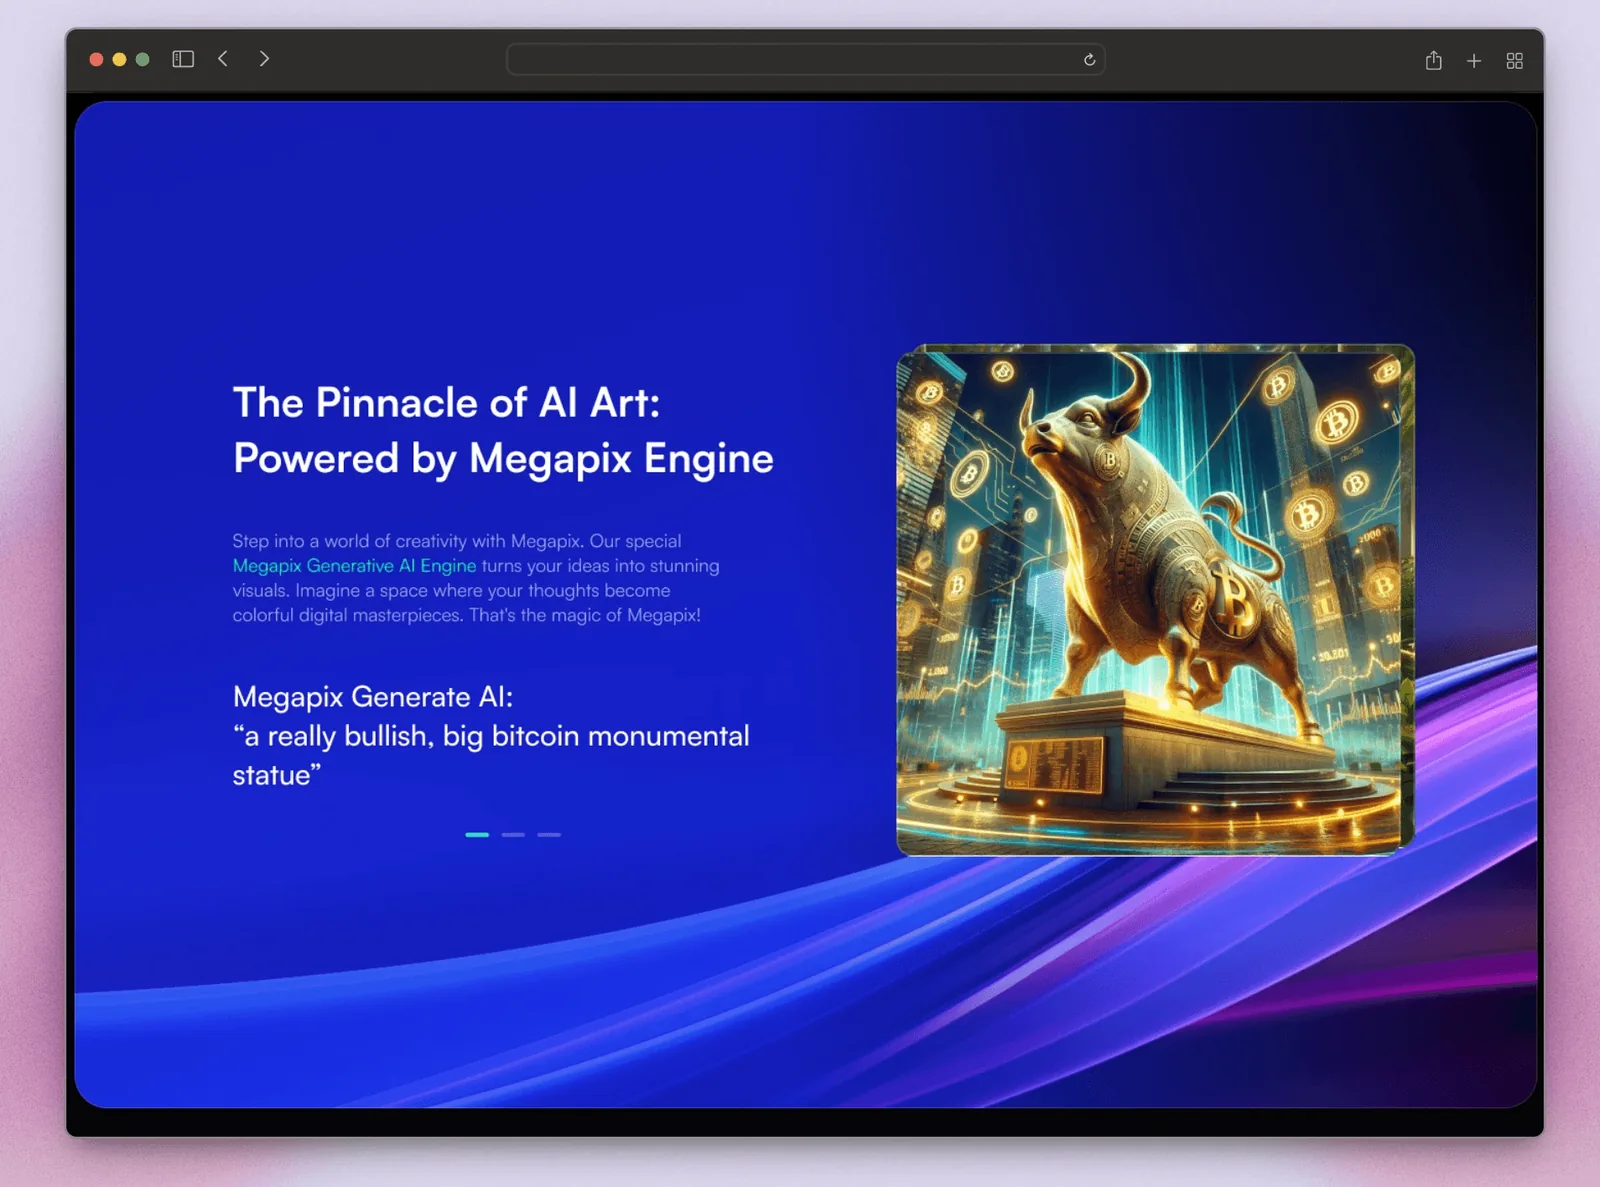Select the "Megapix Generate AI:" label
This screenshot has width=1600, height=1187.
372,696
